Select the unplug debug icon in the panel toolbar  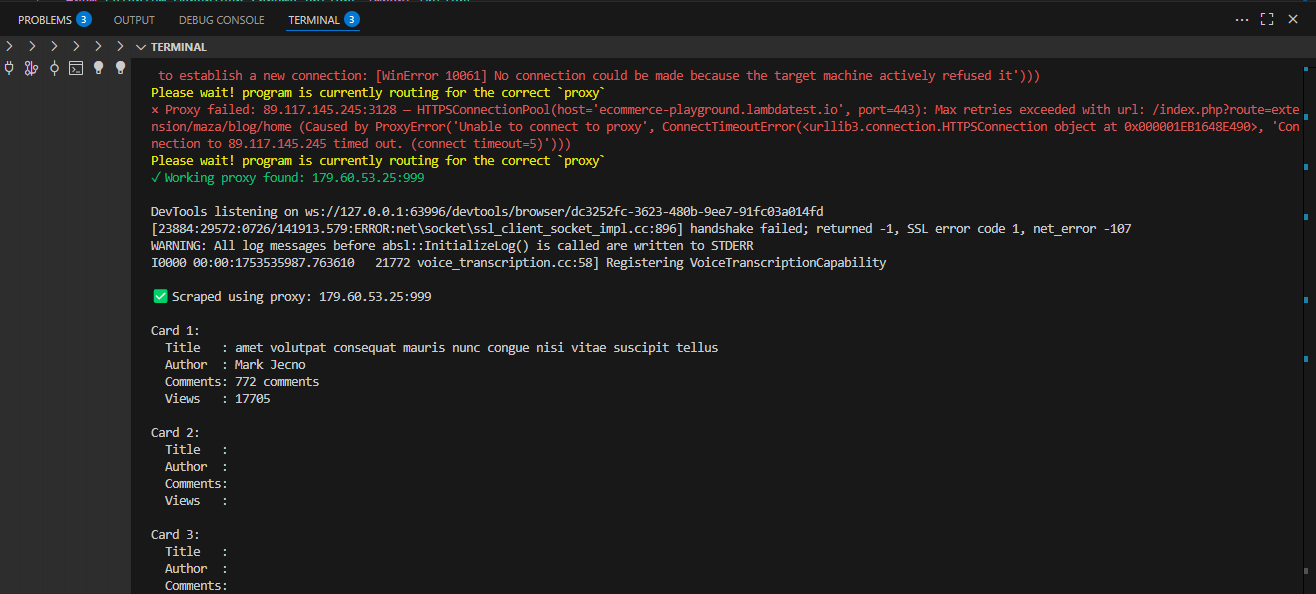click(9, 67)
